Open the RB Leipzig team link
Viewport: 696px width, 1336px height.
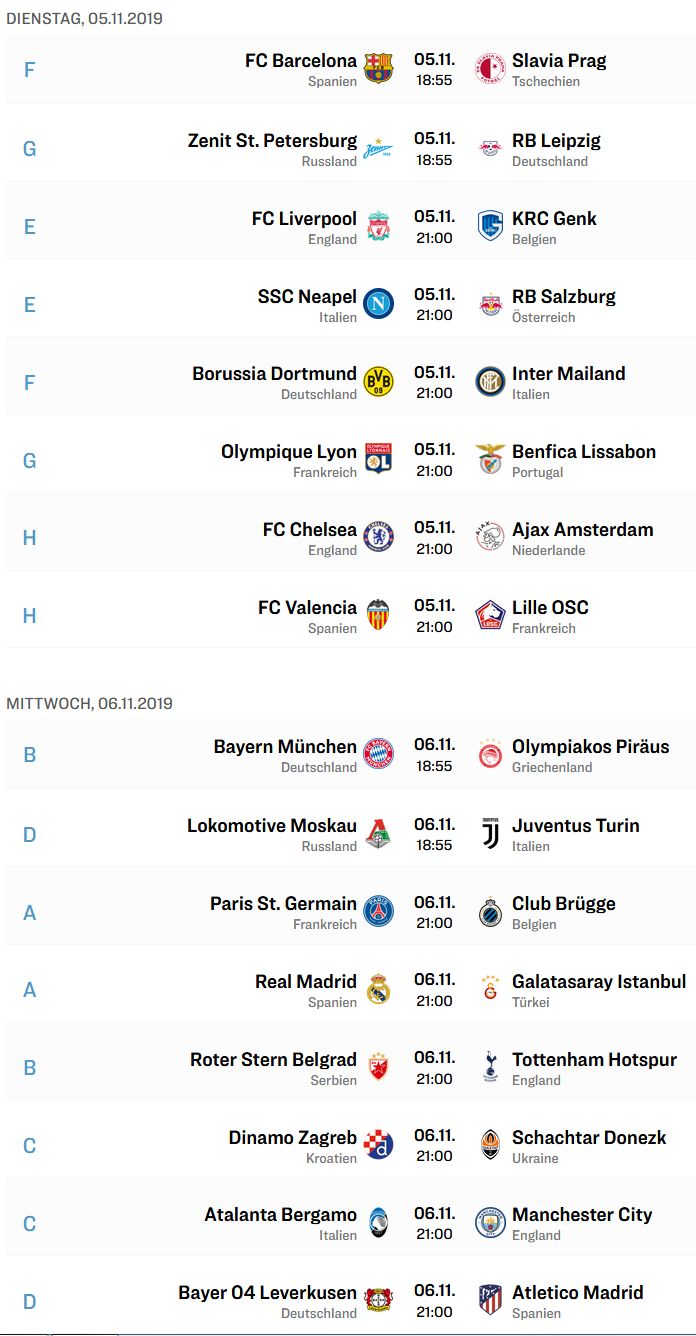tap(556, 140)
